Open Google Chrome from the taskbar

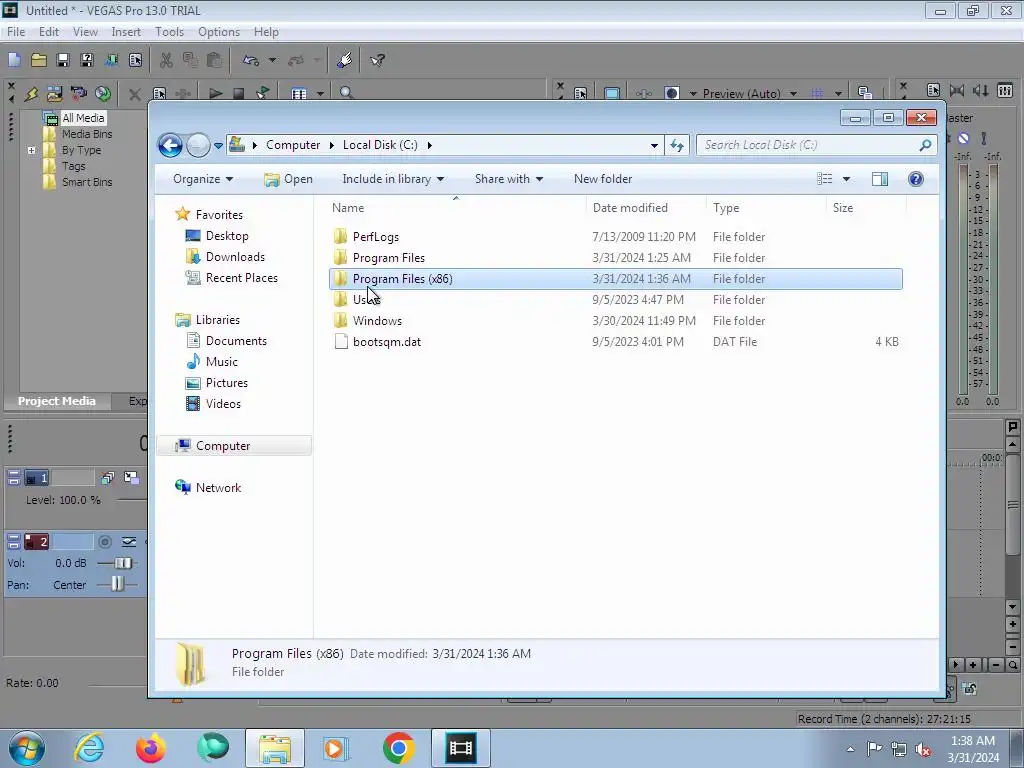[x=398, y=748]
